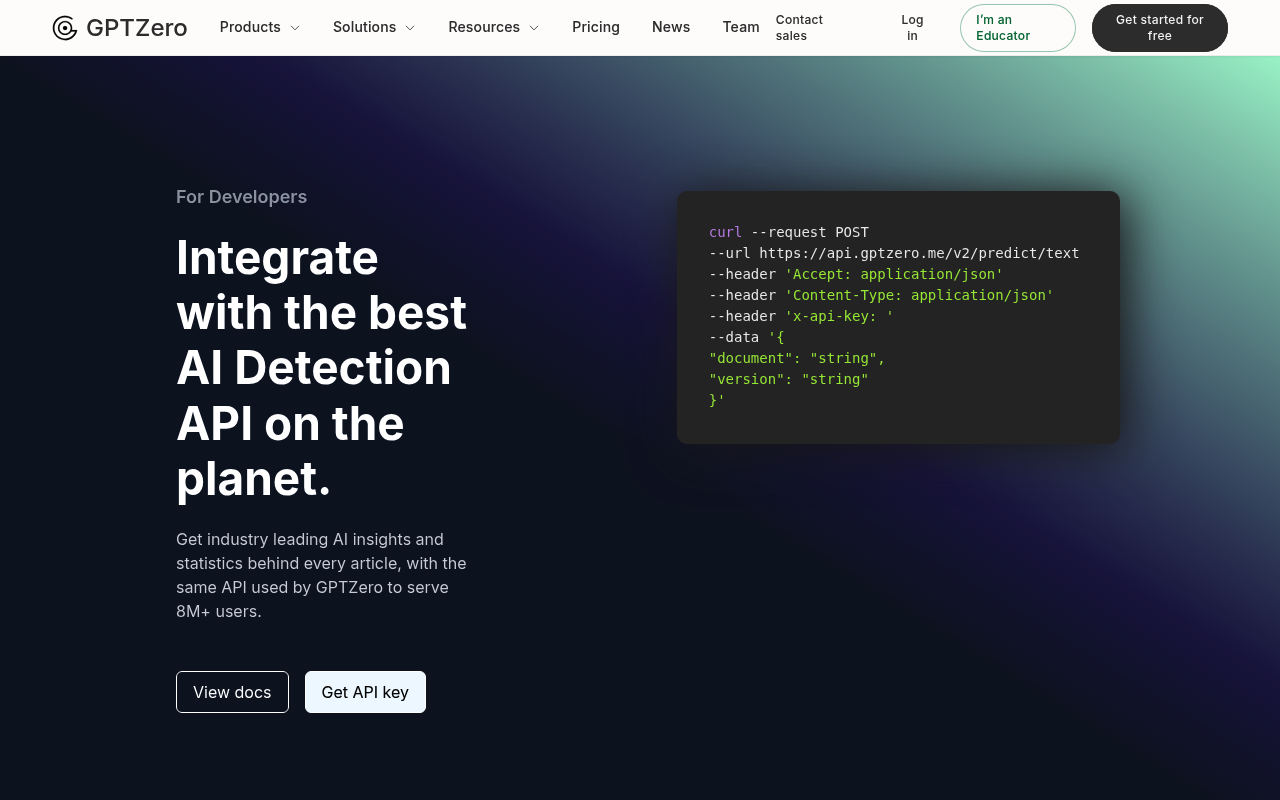Screen dimensions: 1280x800
Task: Click the Accept header code line
Action: (856, 274)
